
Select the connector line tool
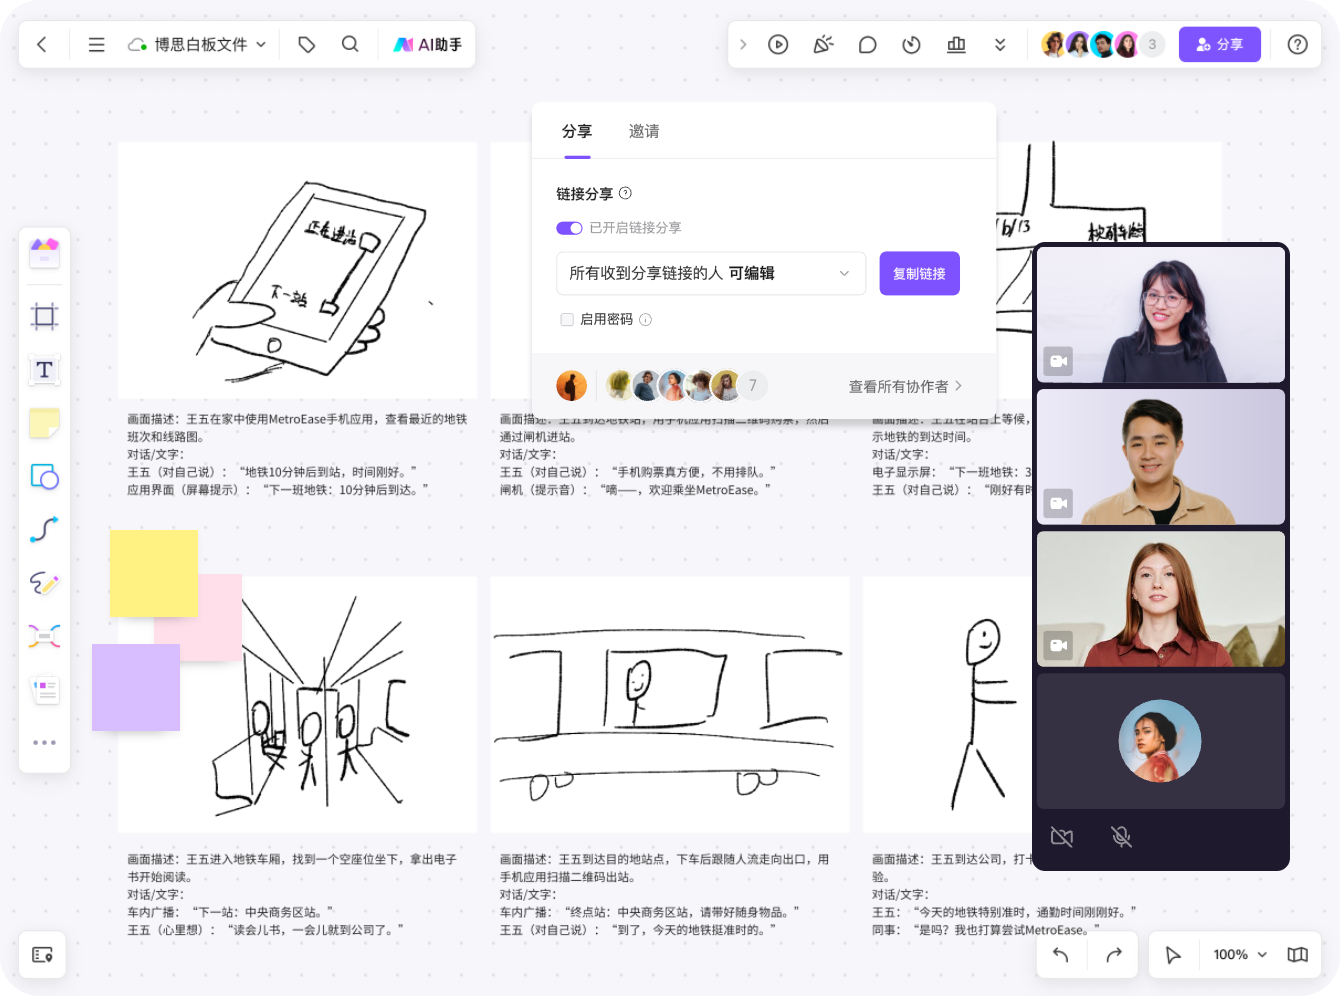(44, 530)
